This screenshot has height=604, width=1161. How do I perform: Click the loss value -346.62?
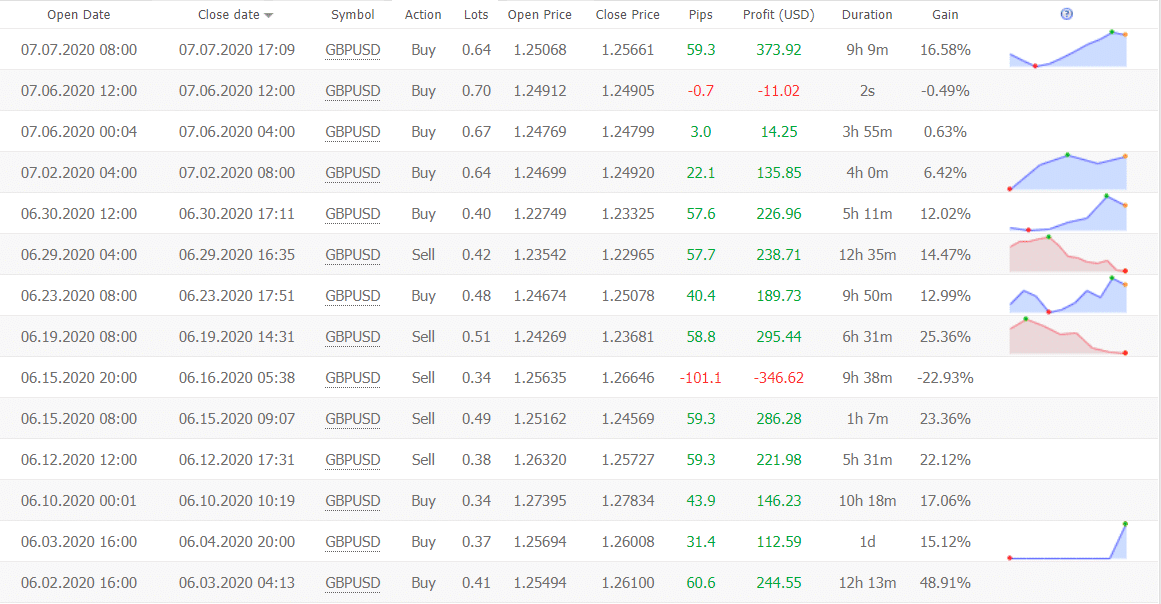(779, 378)
